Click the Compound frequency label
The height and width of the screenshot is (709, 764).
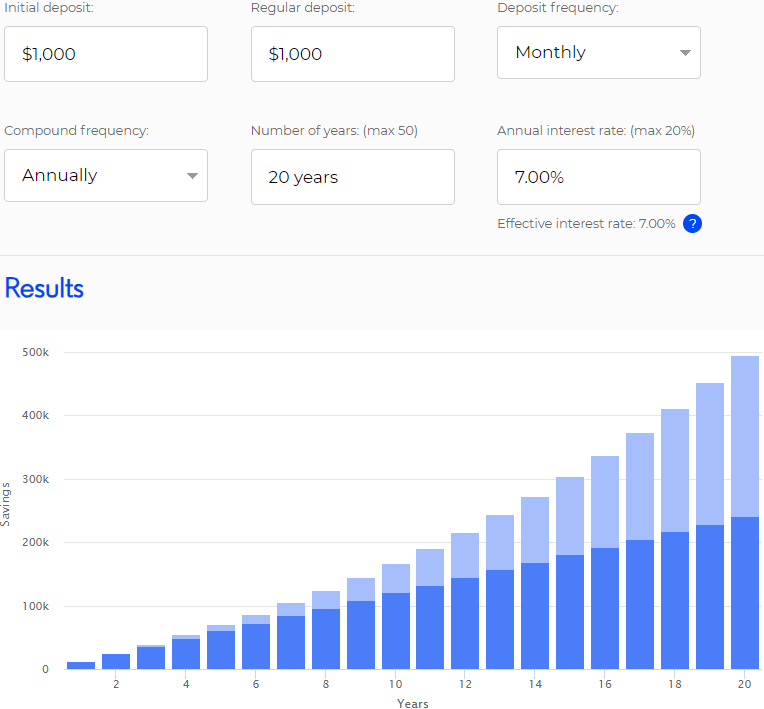[x=76, y=131]
